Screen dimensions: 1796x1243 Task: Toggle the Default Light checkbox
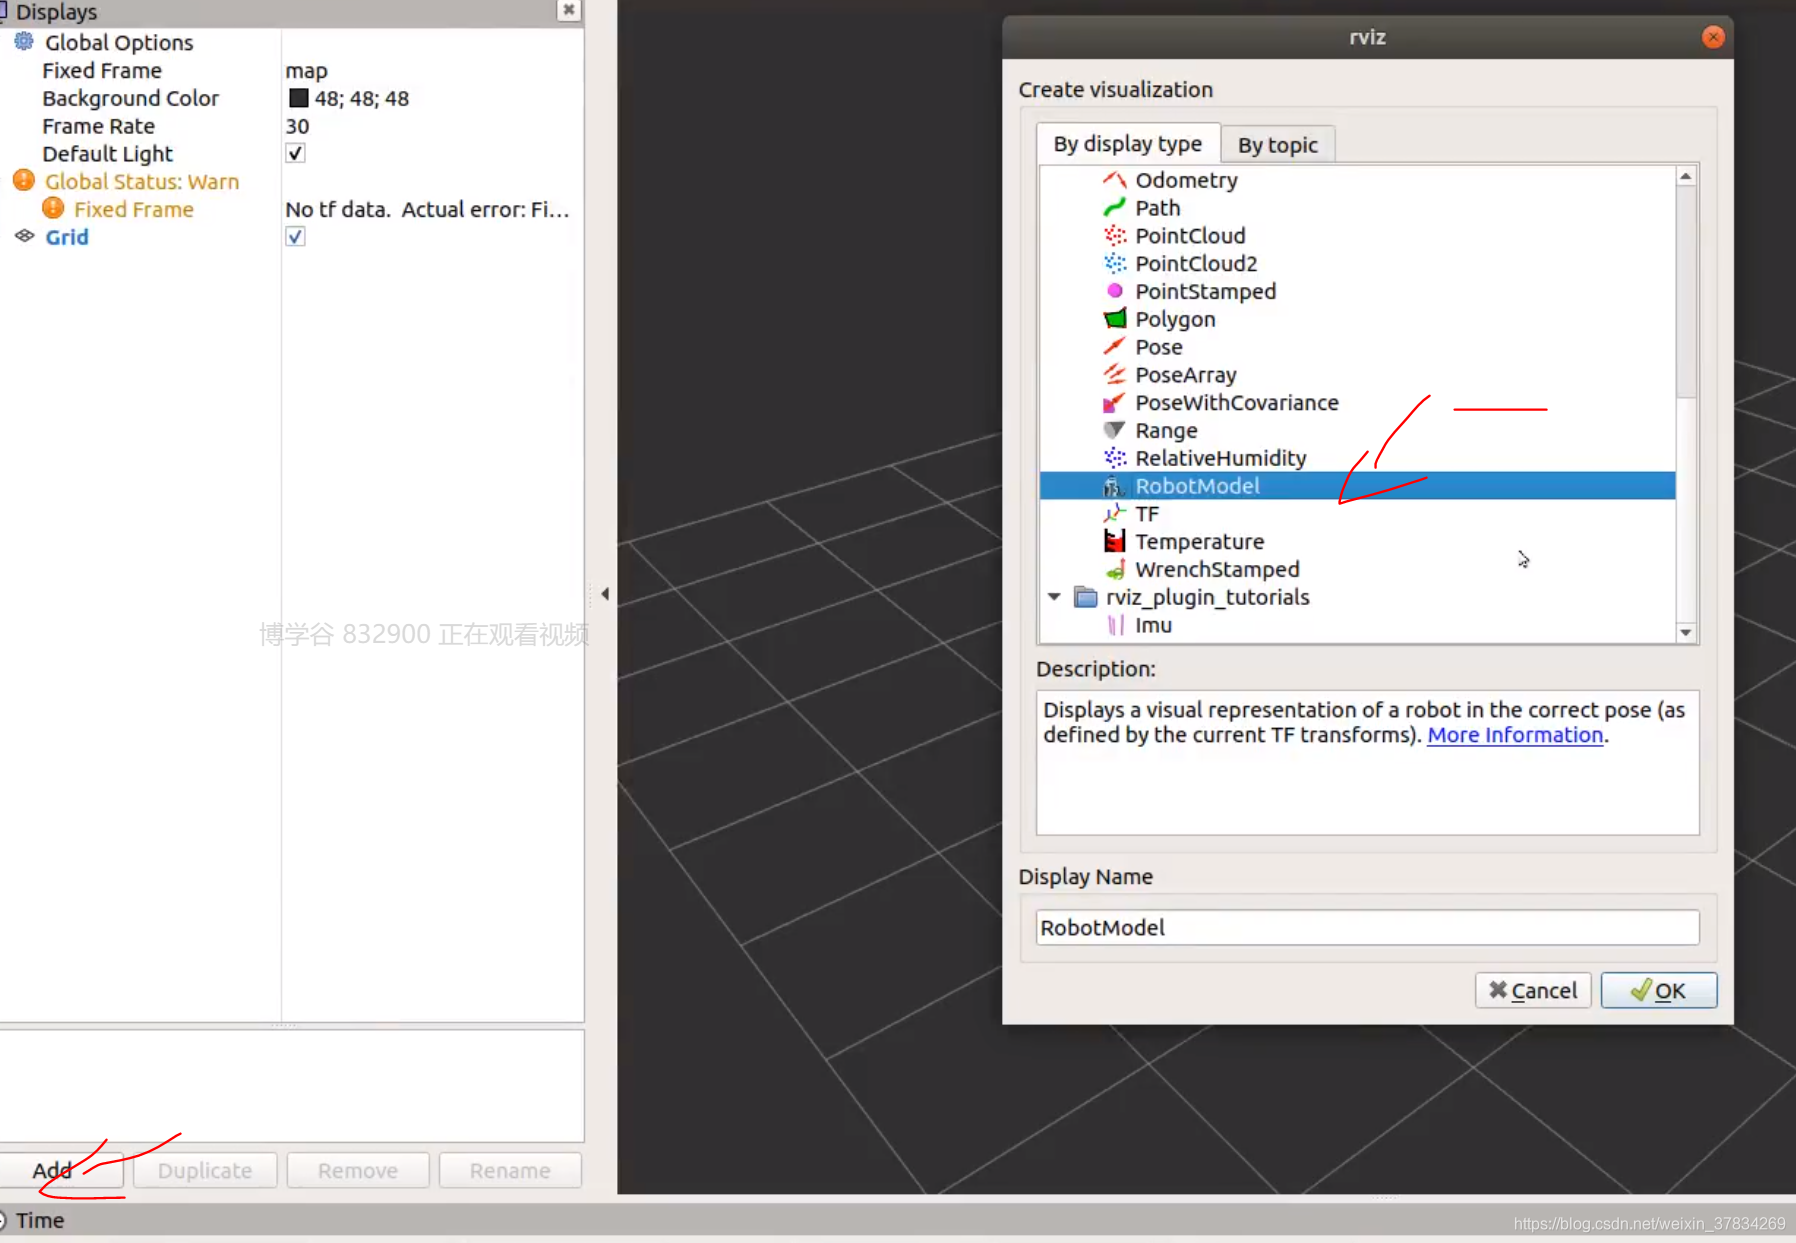(x=295, y=153)
